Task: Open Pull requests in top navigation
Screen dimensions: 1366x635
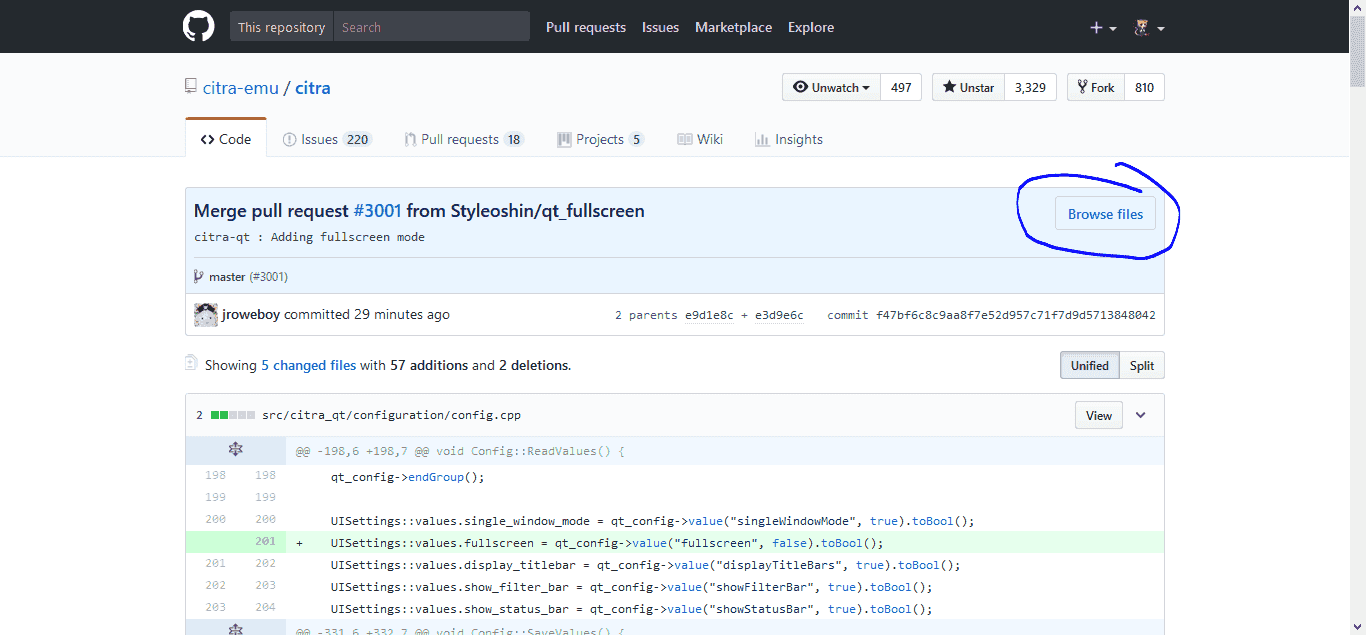Action: click(586, 27)
